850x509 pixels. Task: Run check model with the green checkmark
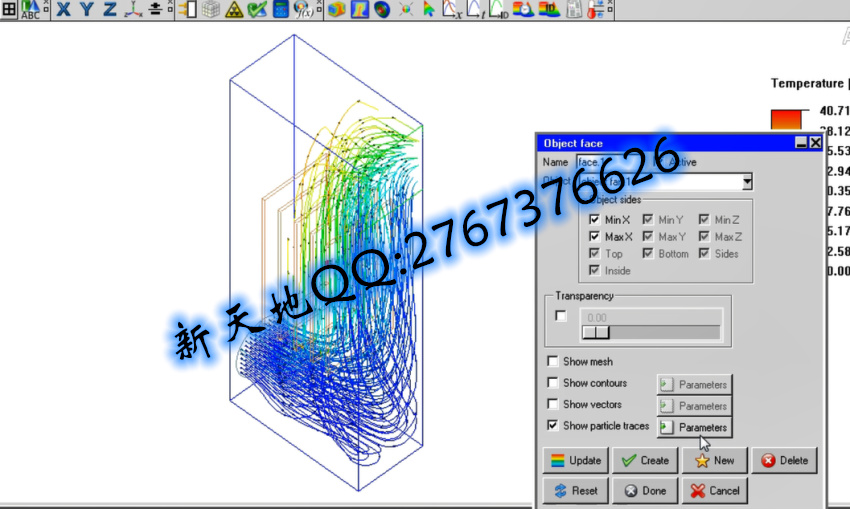coord(257,9)
